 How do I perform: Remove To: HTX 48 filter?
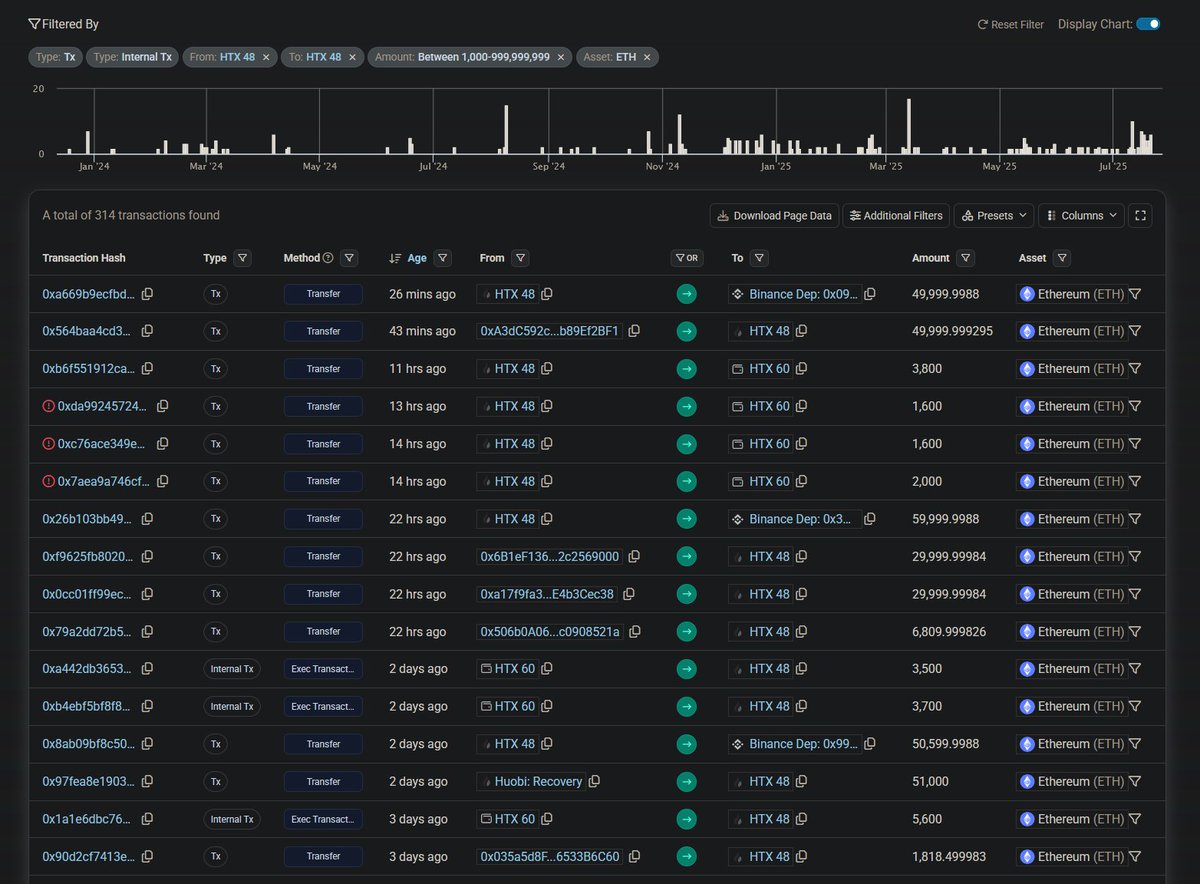click(352, 57)
